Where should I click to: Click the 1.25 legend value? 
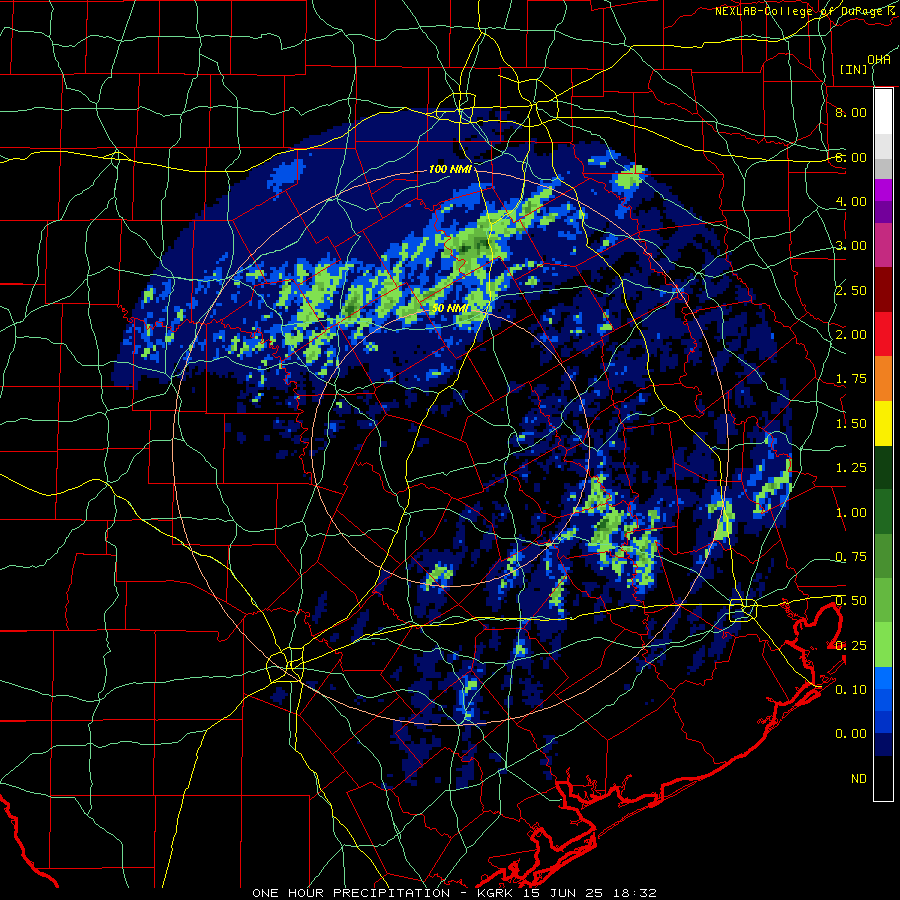[851, 468]
